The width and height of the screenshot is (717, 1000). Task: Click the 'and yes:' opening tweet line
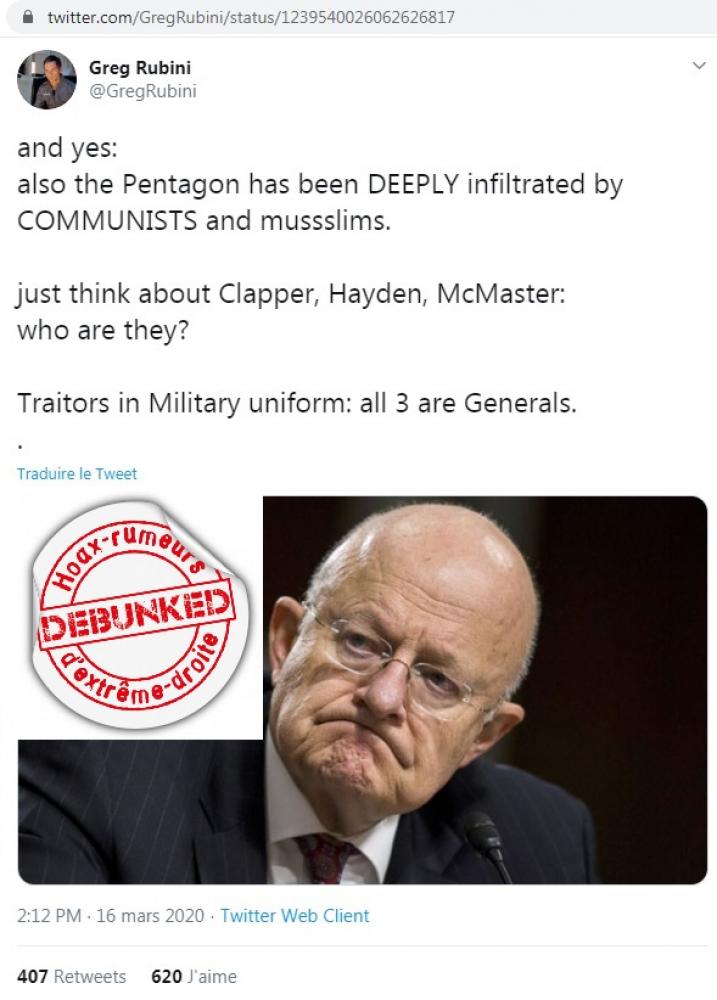click(68, 148)
